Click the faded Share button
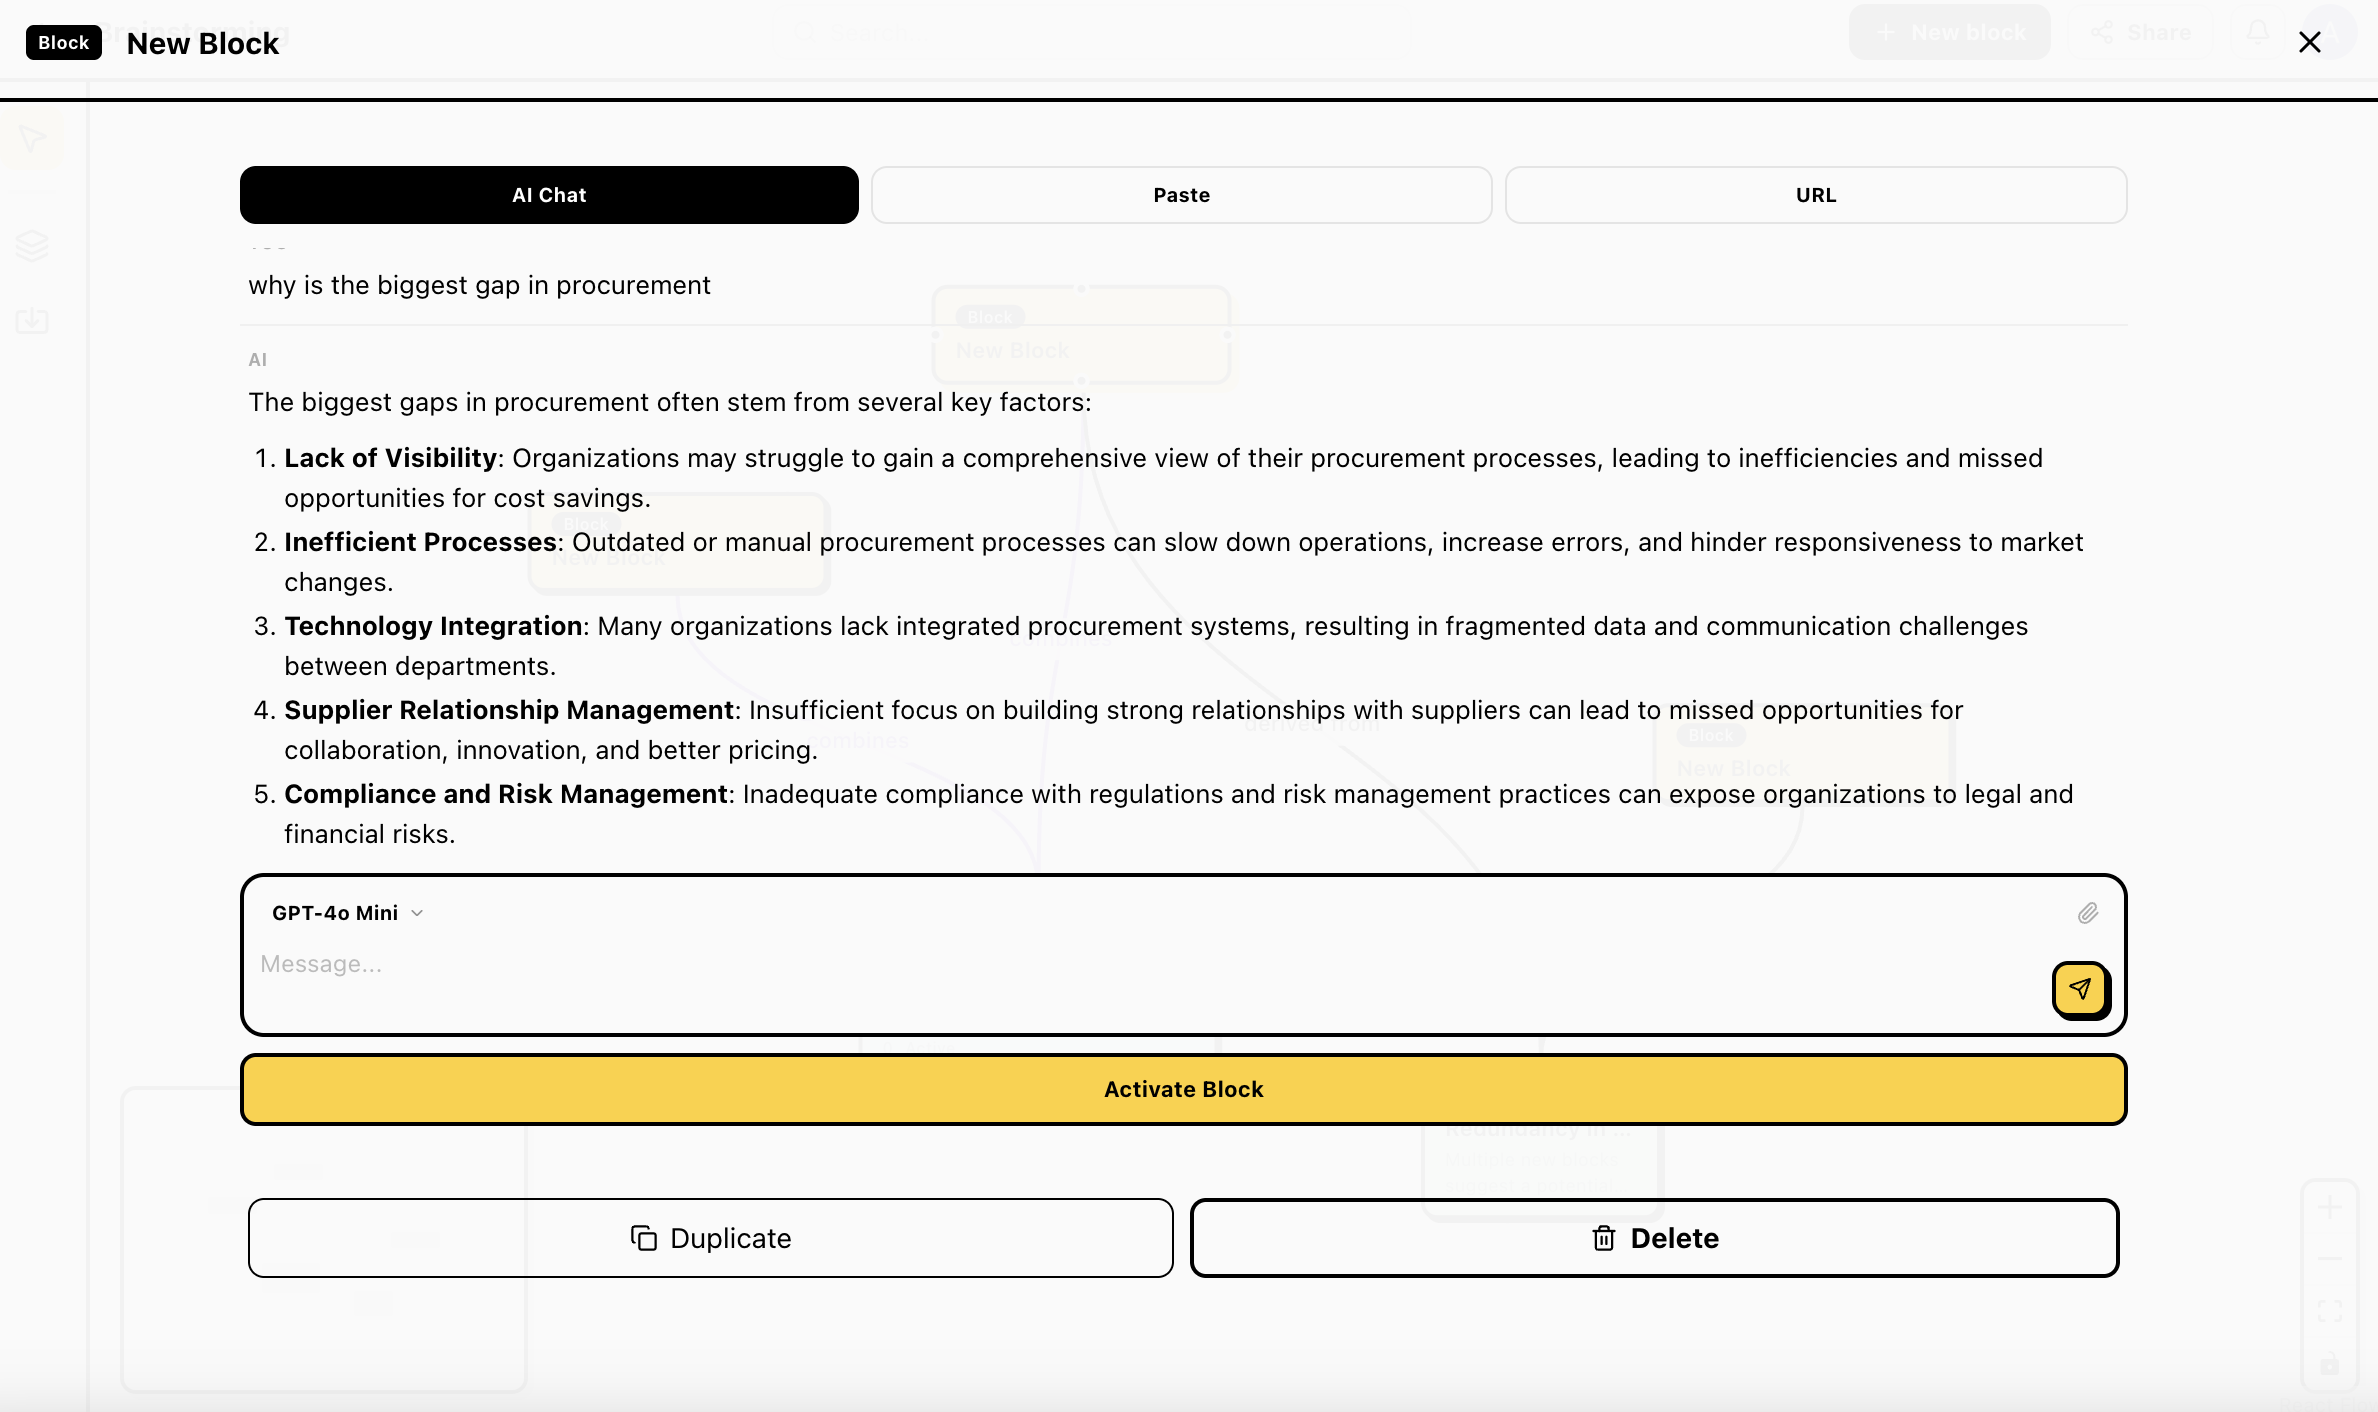Viewport: 2378px width, 1412px height. click(x=2141, y=32)
